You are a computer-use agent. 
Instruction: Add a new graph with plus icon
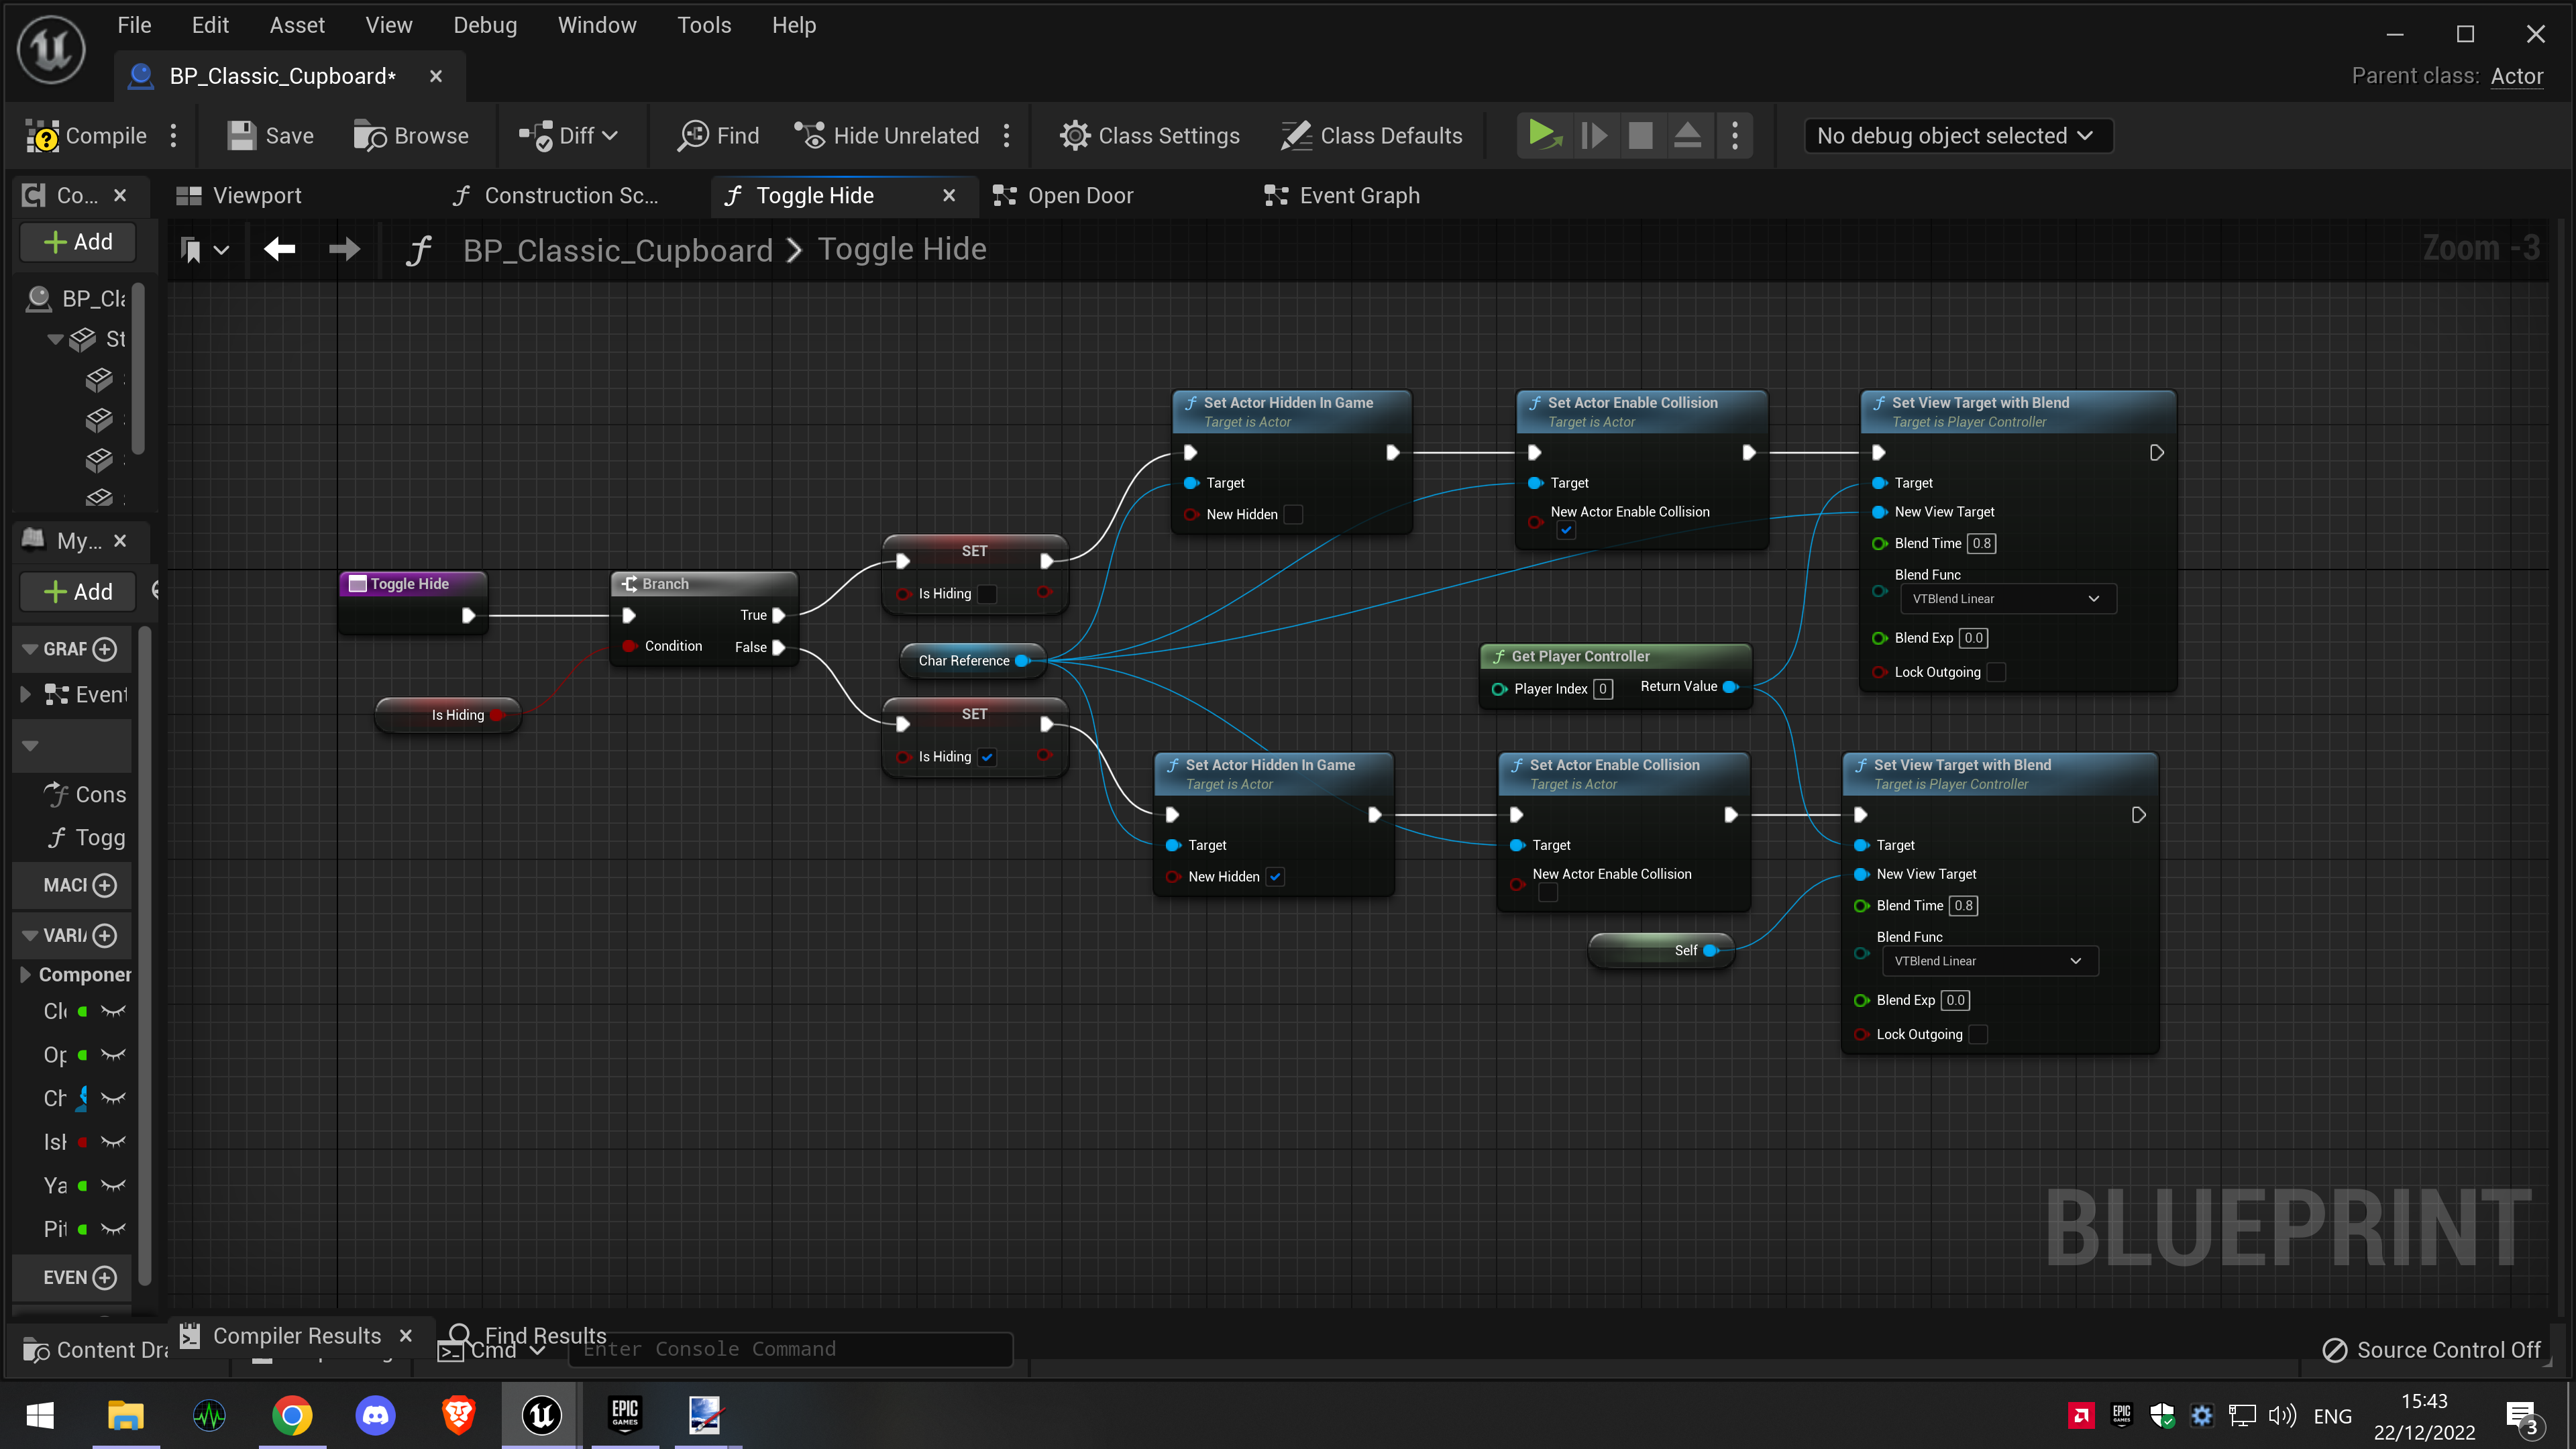click(x=104, y=649)
